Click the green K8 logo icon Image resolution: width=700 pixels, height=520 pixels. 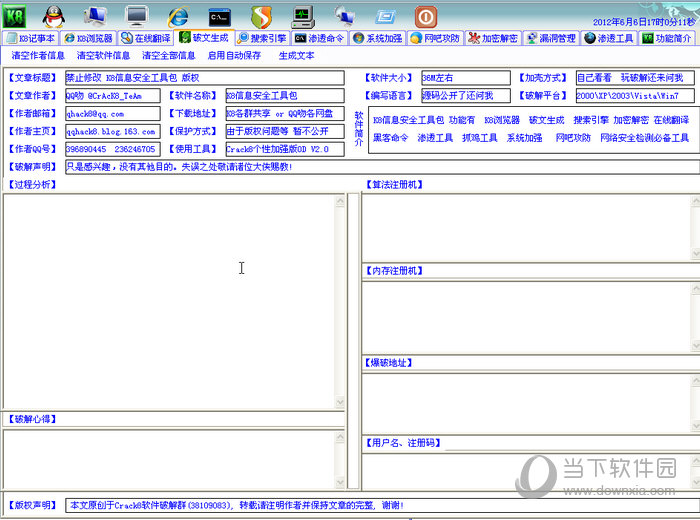14,17
